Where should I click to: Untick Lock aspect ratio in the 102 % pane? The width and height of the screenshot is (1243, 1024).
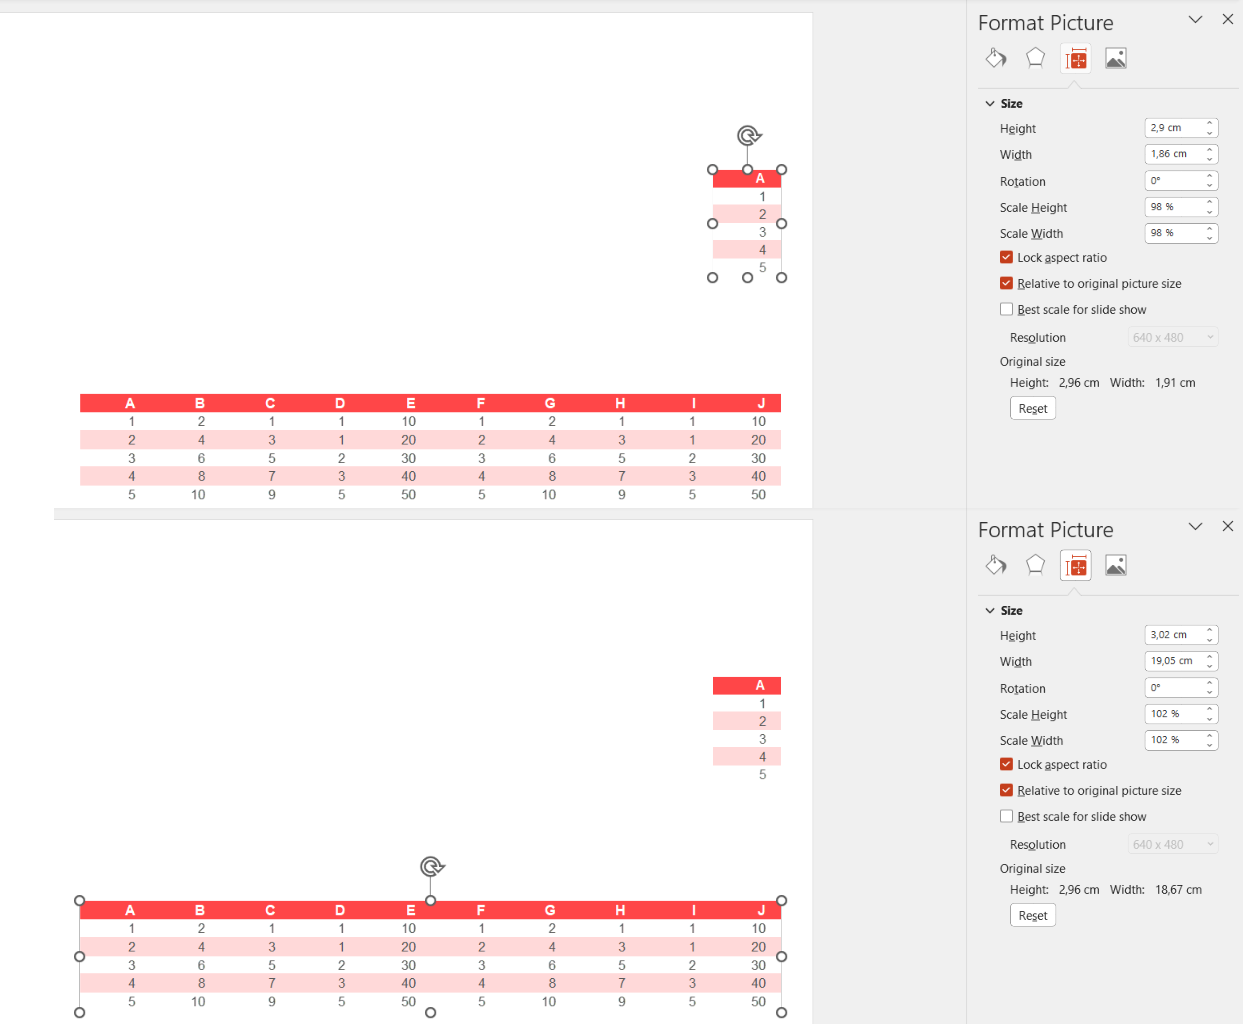click(1006, 764)
